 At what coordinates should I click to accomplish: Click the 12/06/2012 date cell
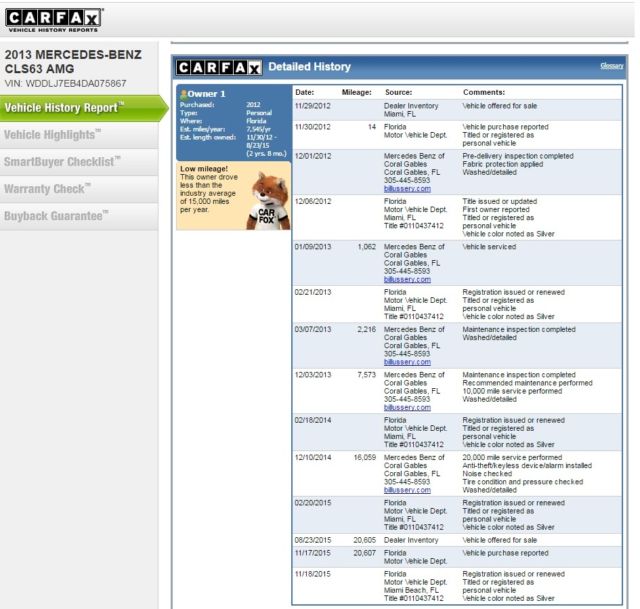point(312,201)
